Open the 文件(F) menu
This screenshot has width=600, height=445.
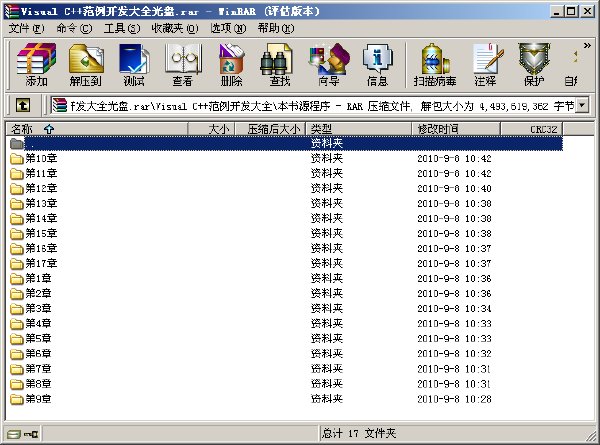point(26,28)
